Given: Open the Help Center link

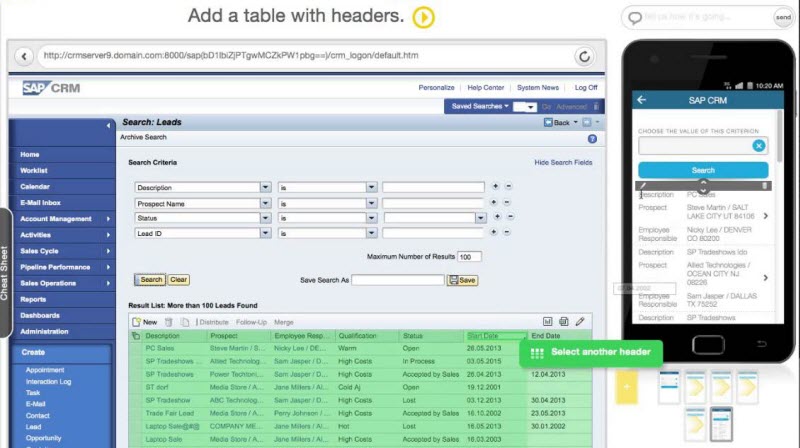Looking at the screenshot, I should 486,88.
